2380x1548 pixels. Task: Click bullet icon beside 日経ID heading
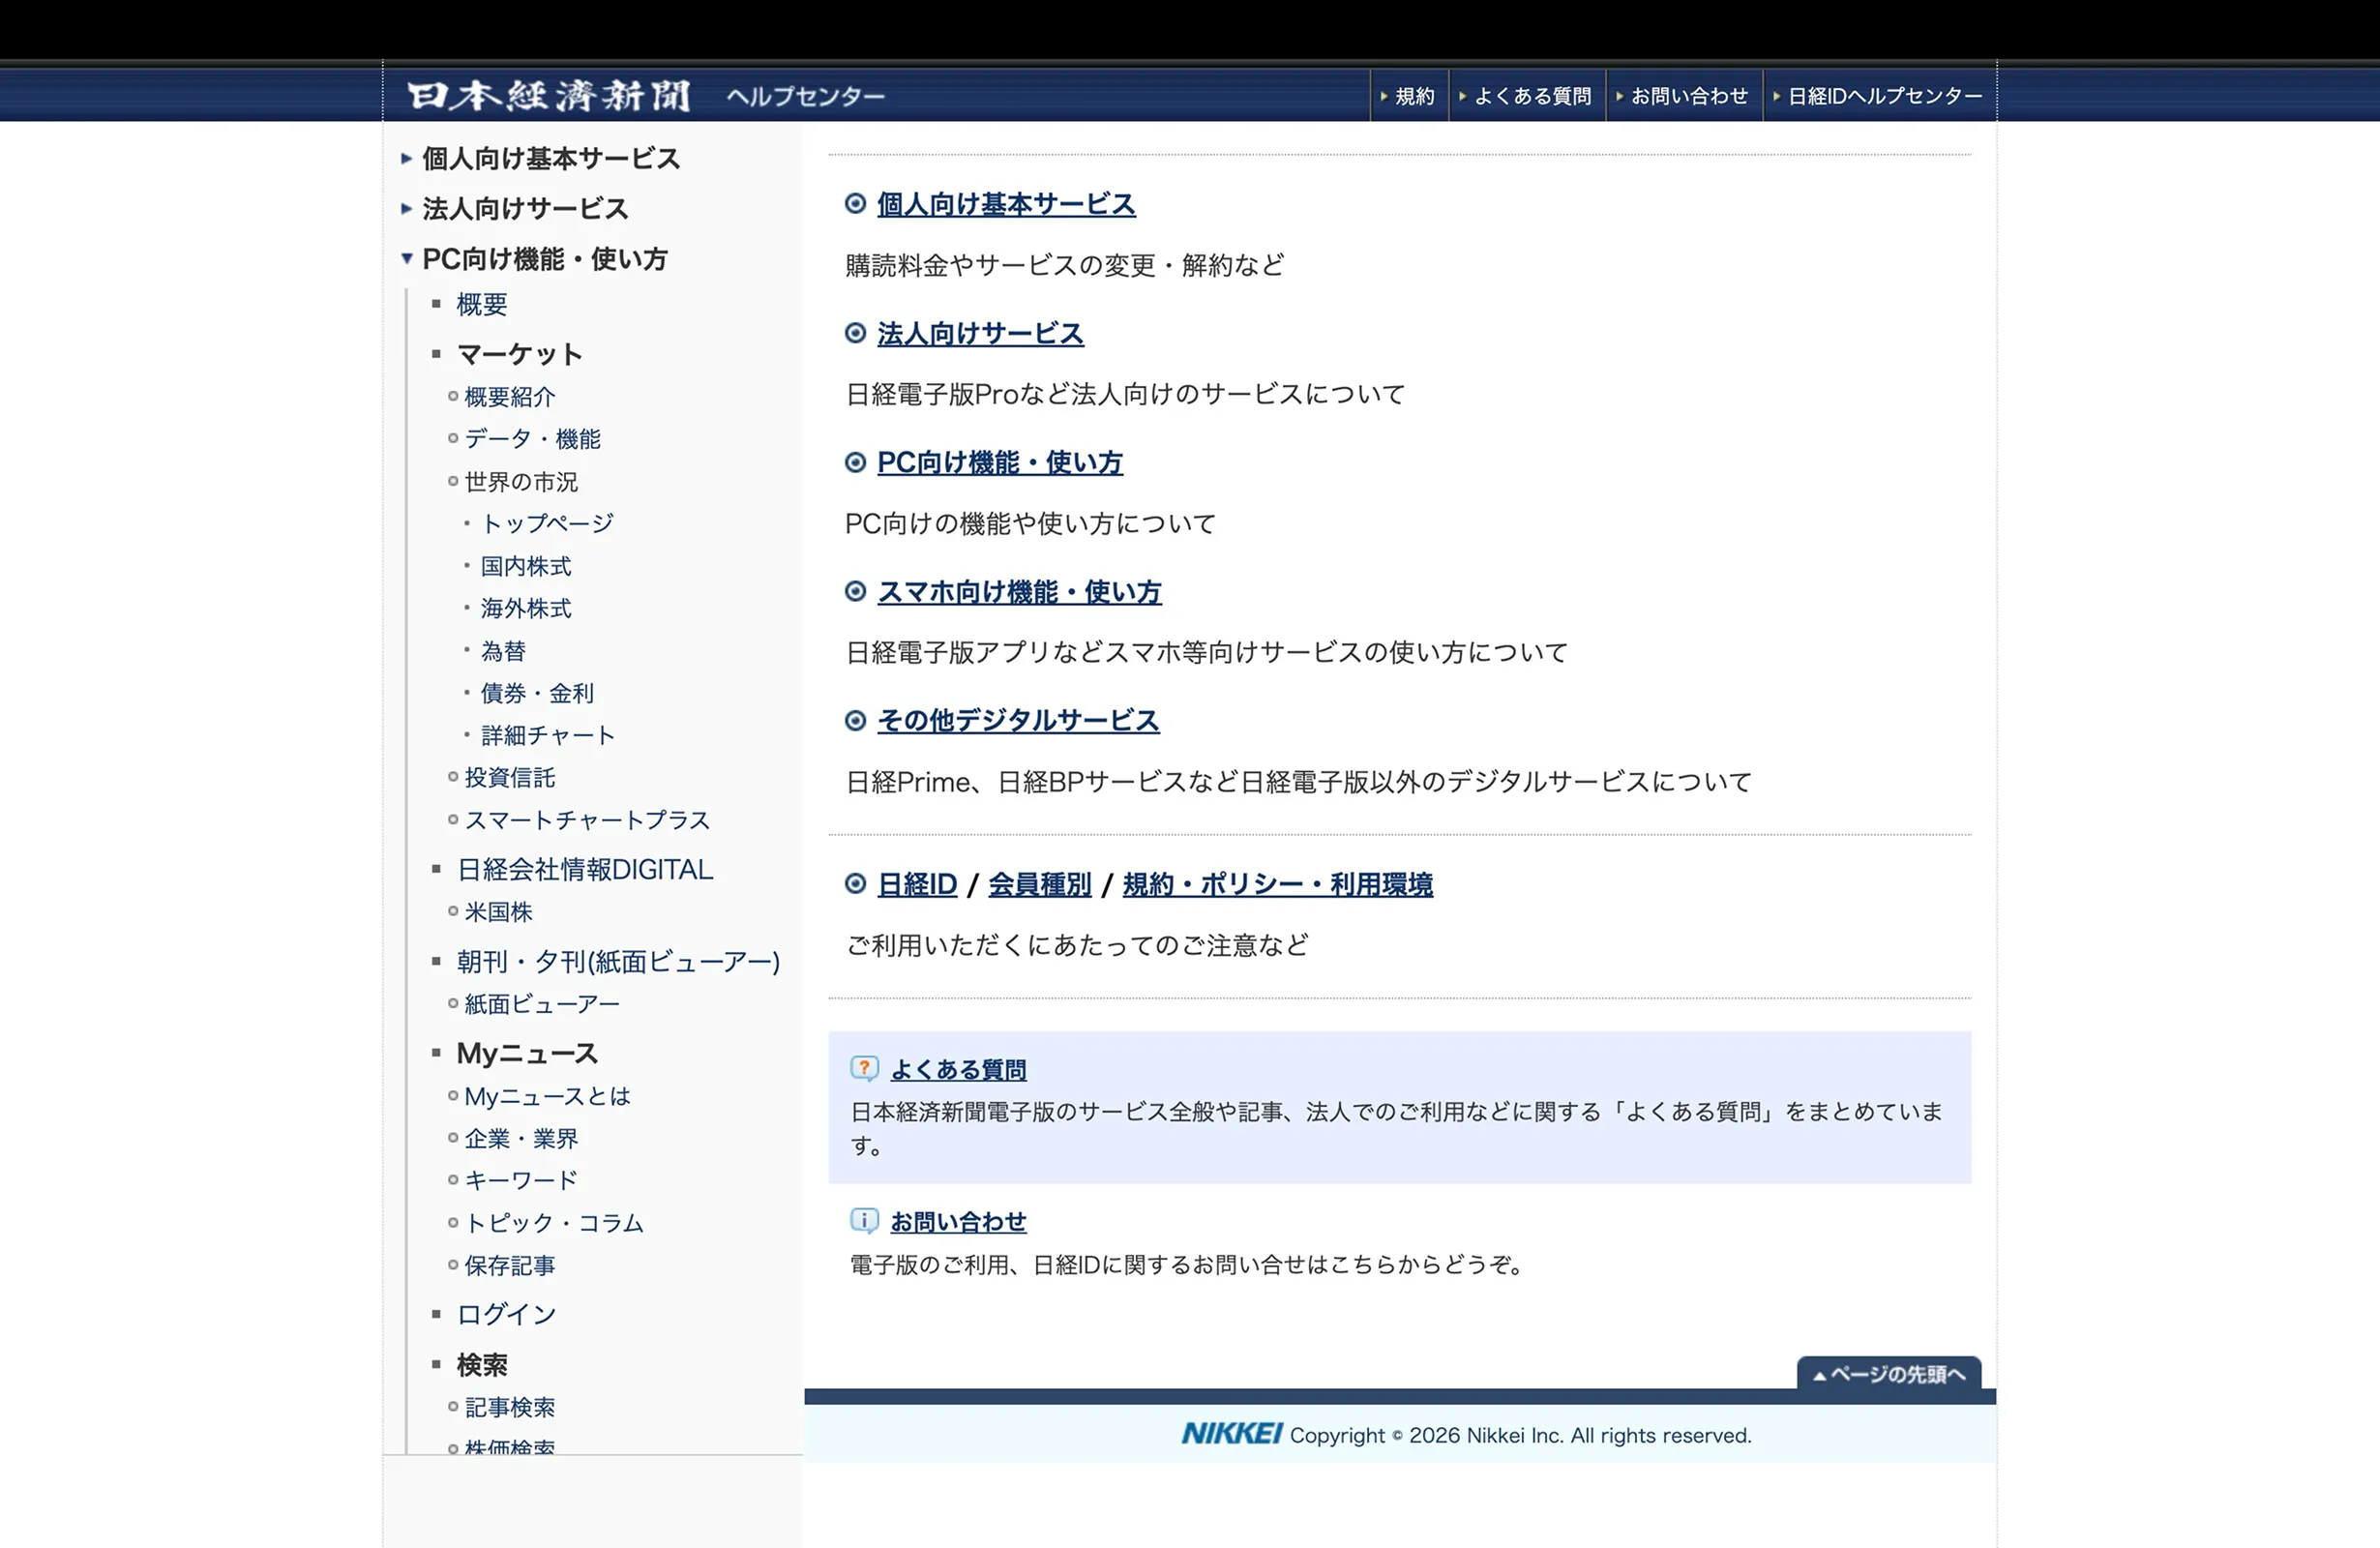pos(855,884)
